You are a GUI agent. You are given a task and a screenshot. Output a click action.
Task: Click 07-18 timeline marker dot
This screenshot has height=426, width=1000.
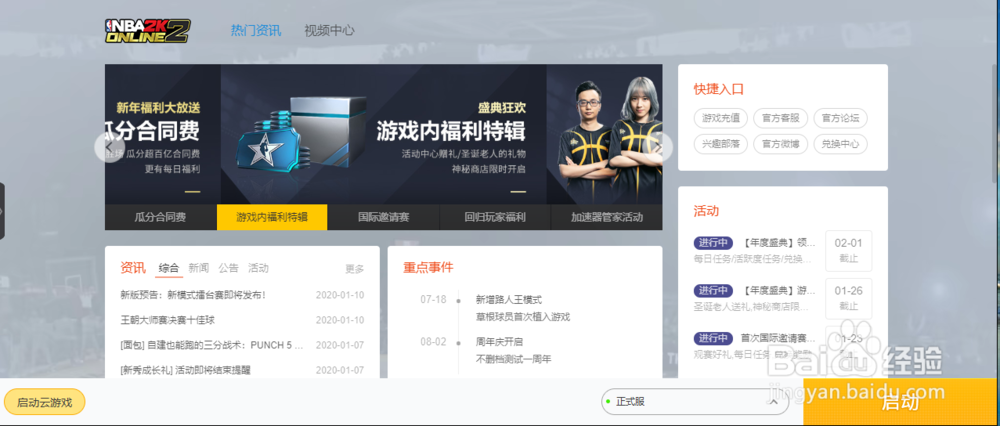459,300
